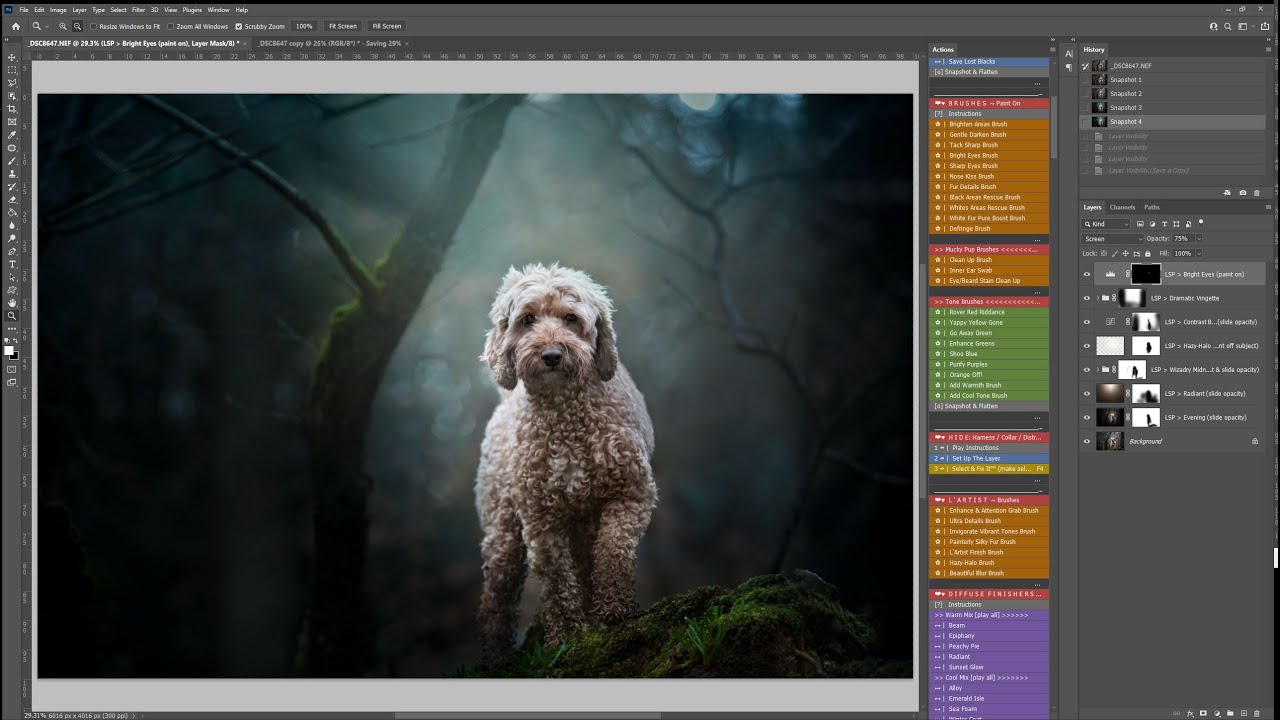The image size is (1280, 720).
Task: Select the Lasso tool
Action: click(13, 83)
